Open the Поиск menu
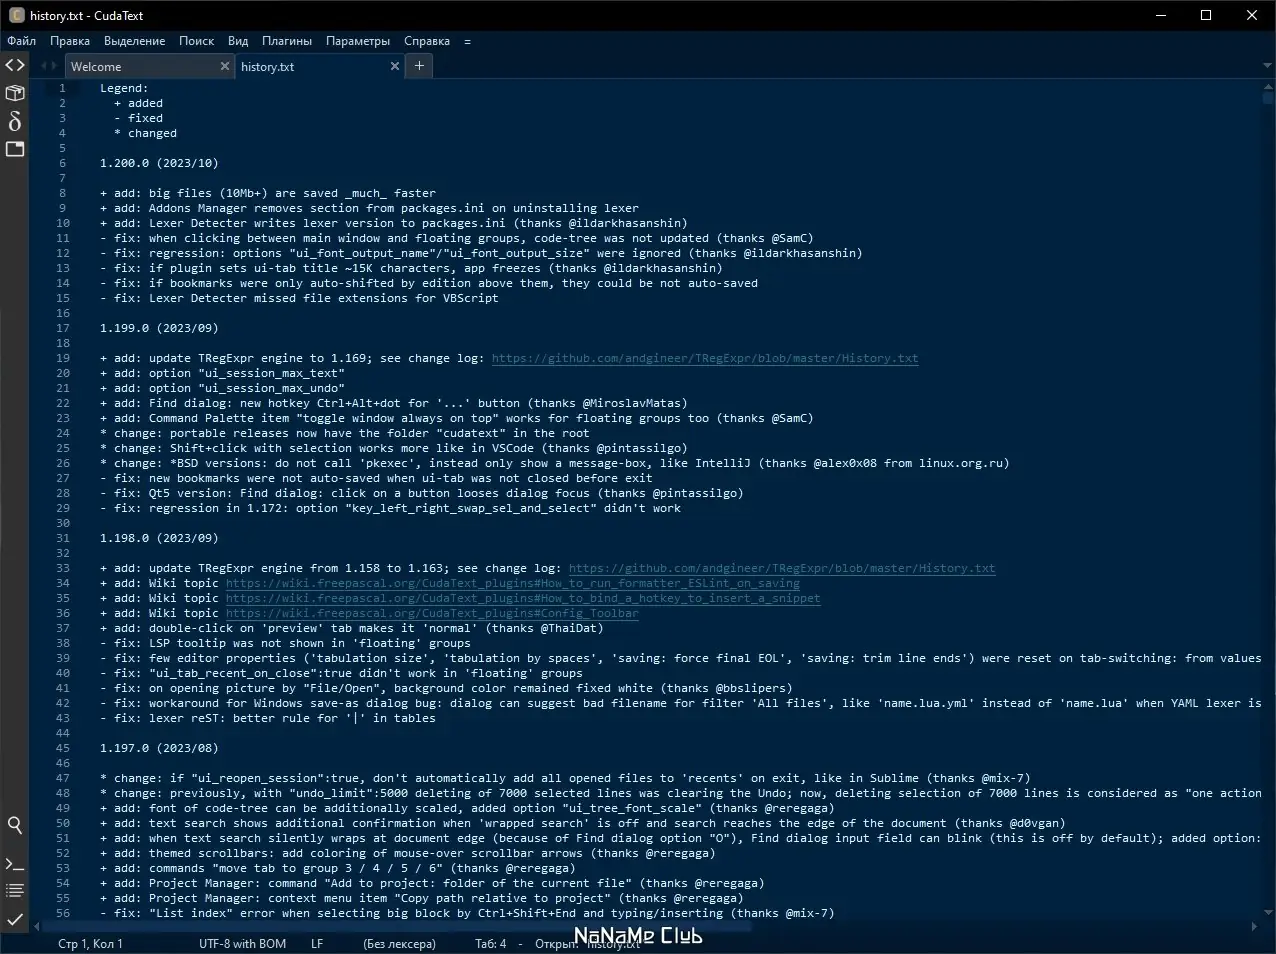Screen dimensions: 1276x954 click(197, 41)
